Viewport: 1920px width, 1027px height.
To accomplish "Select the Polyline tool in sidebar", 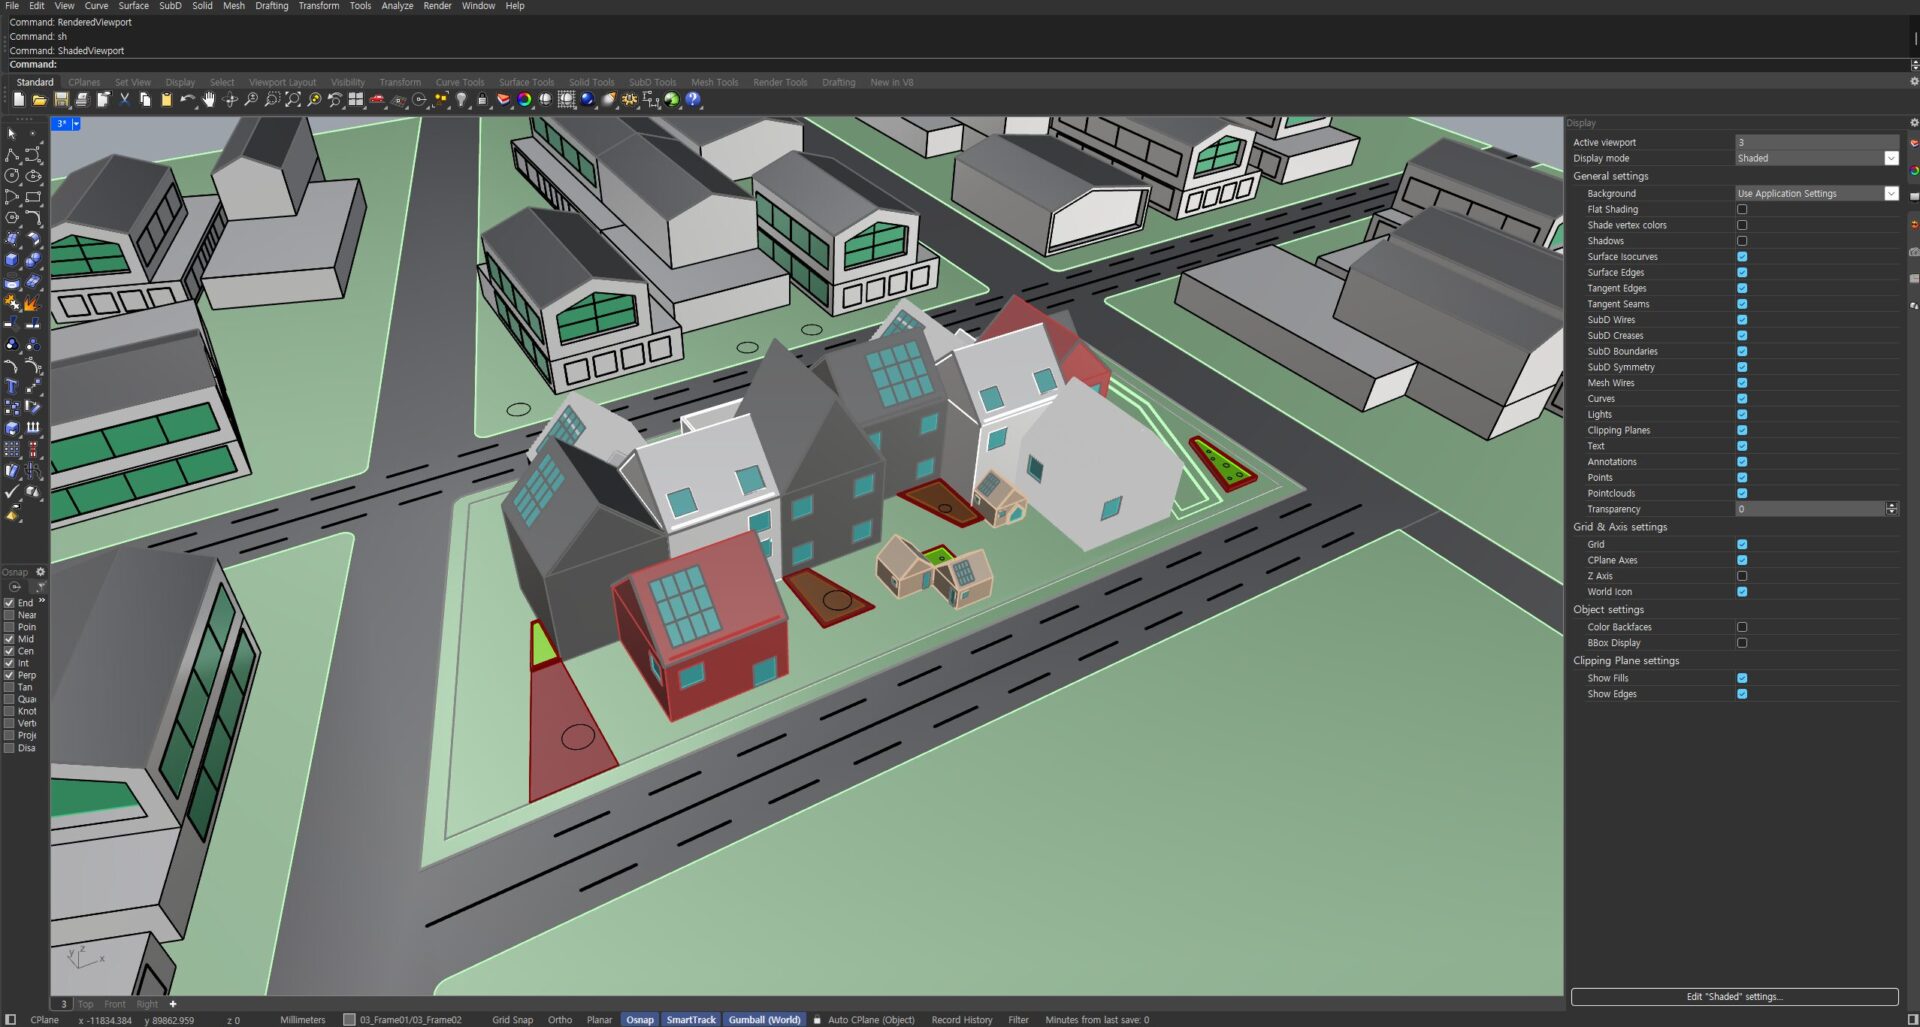I will point(12,155).
